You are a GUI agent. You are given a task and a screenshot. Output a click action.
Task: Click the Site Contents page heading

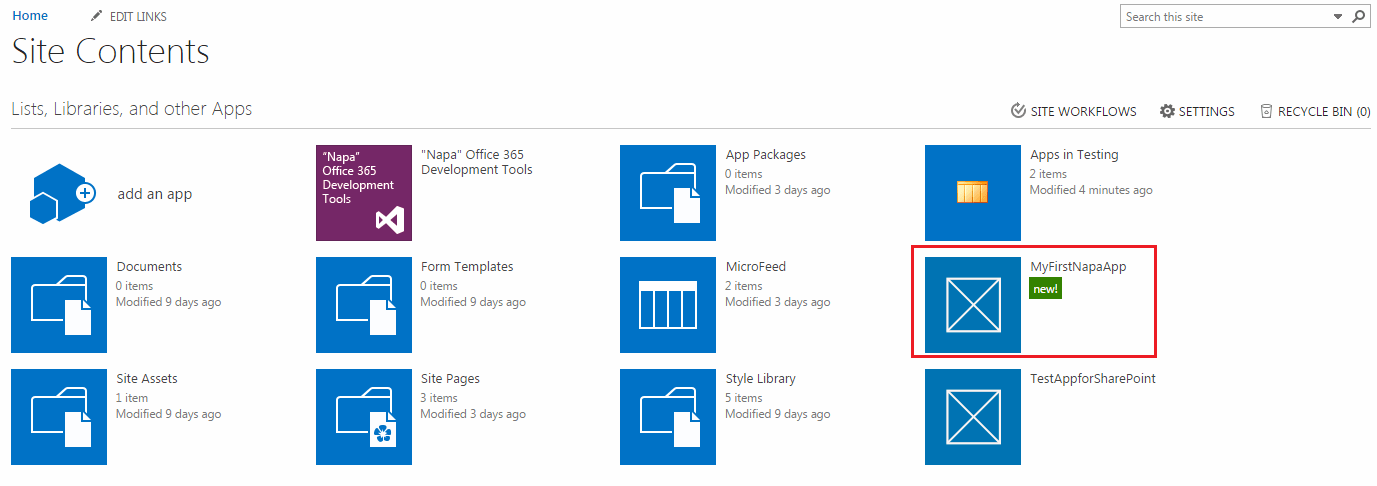[111, 51]
